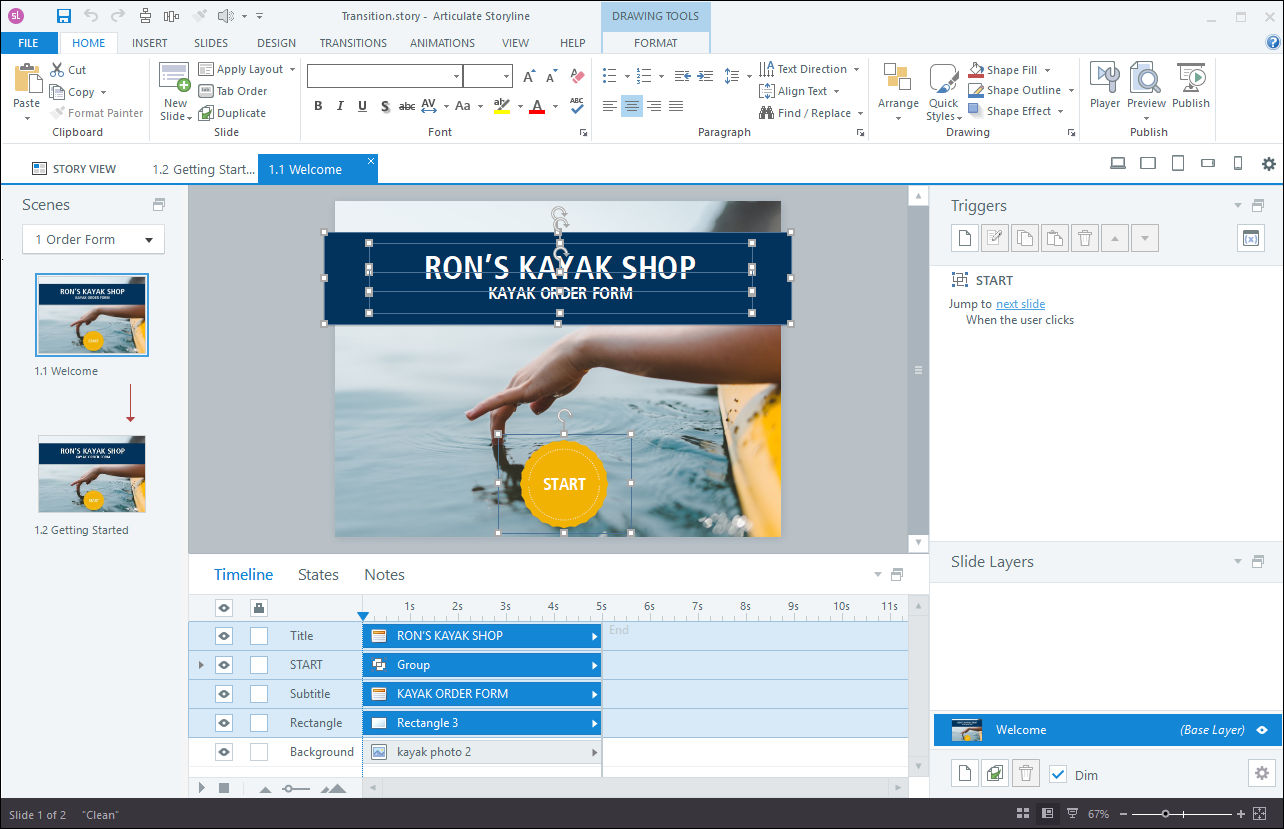Switch to the States tab
The image size is (1284, 829).
[x=318, y=574]
